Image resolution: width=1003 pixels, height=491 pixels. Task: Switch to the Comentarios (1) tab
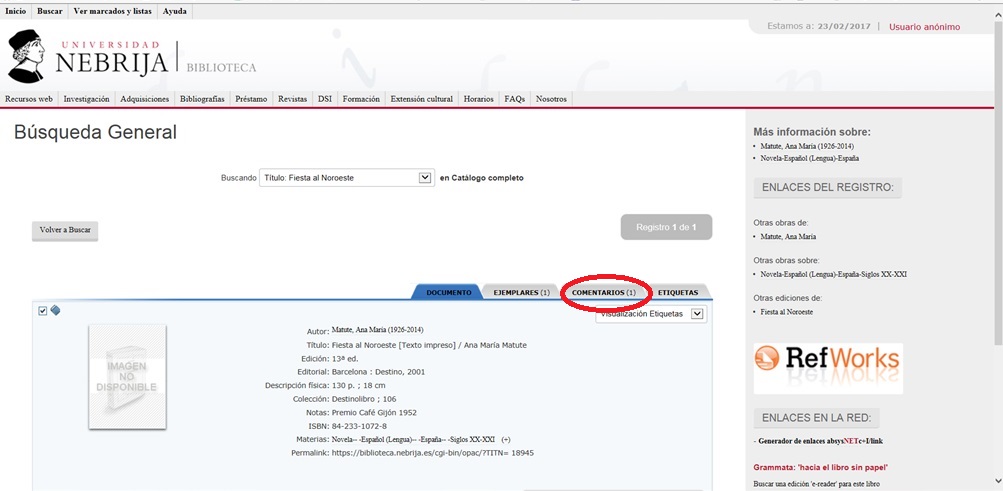tap(604, 292)
